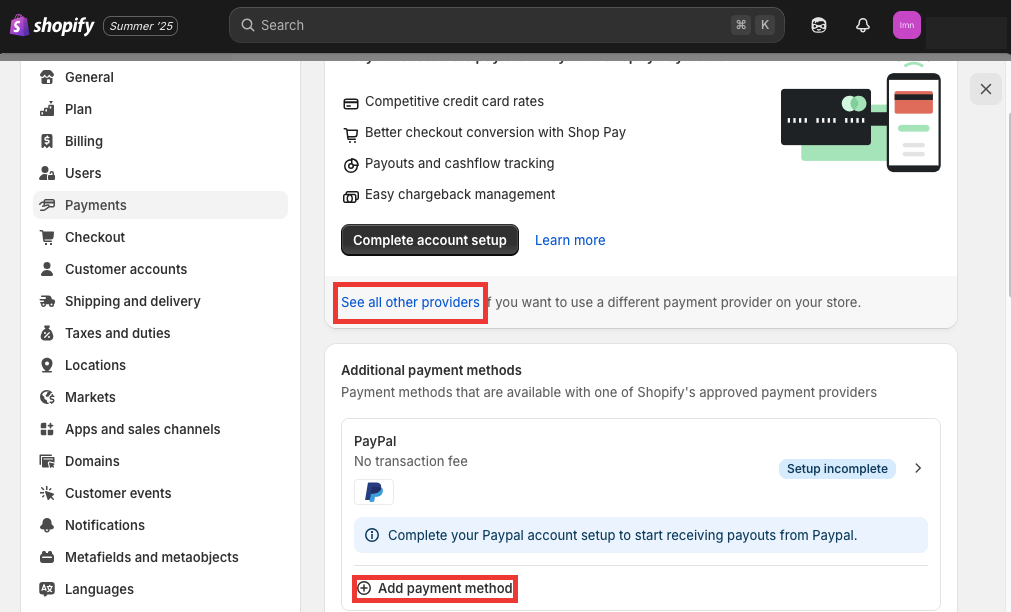Click the Users people icon
Screen dimensions: 1011x612
click(x=47, y=173)
